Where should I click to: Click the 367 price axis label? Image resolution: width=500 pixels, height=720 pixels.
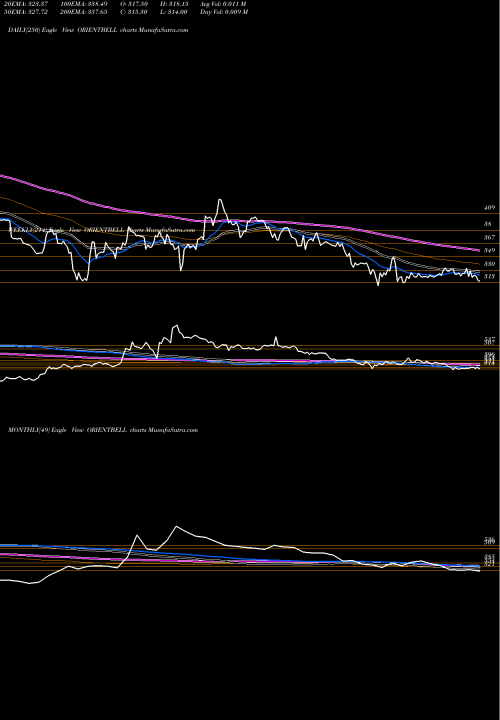pyautogui.click(x=489, y=237)
